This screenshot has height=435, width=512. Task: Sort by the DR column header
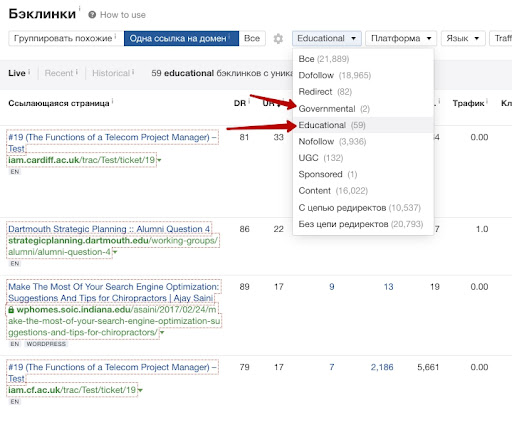[x=240, y=103]
